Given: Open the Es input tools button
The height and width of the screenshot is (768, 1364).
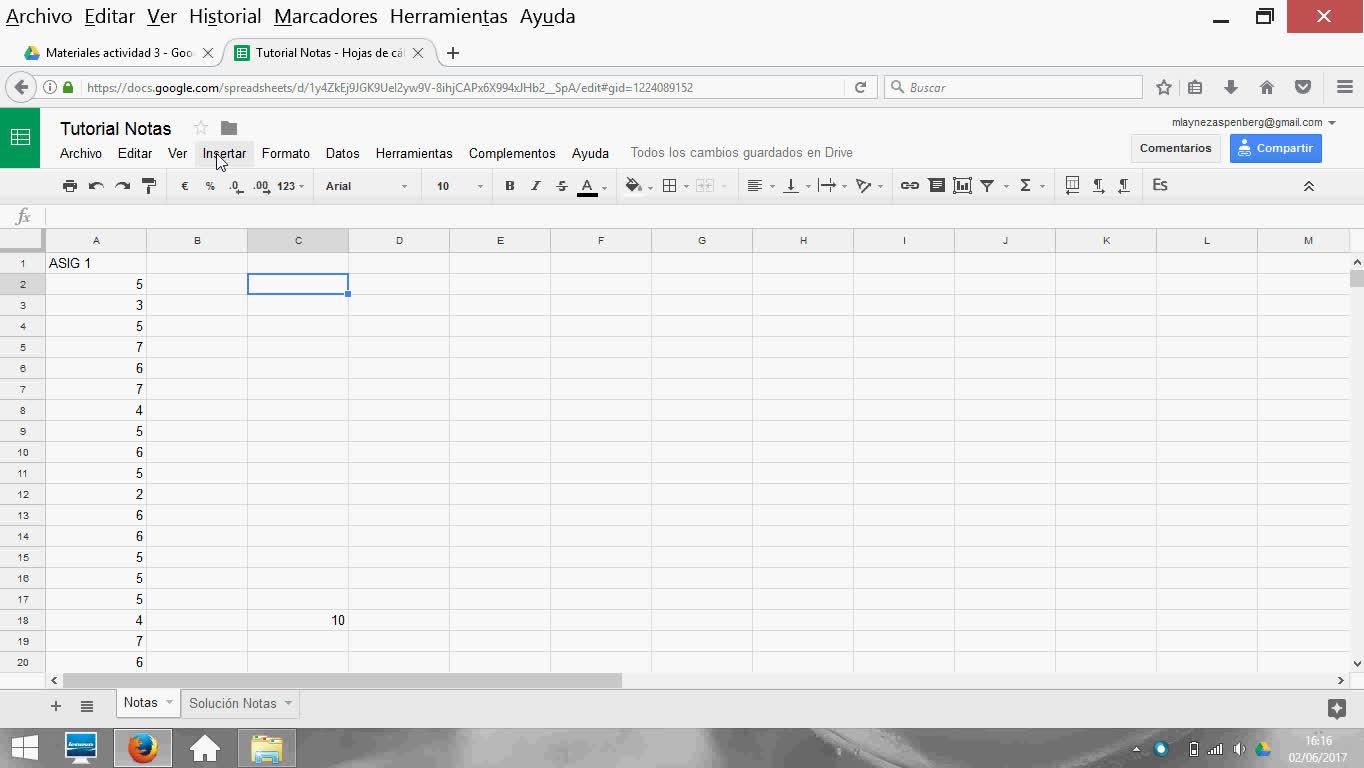Looking at the screenshot, I should click(x=1160, y=185).
